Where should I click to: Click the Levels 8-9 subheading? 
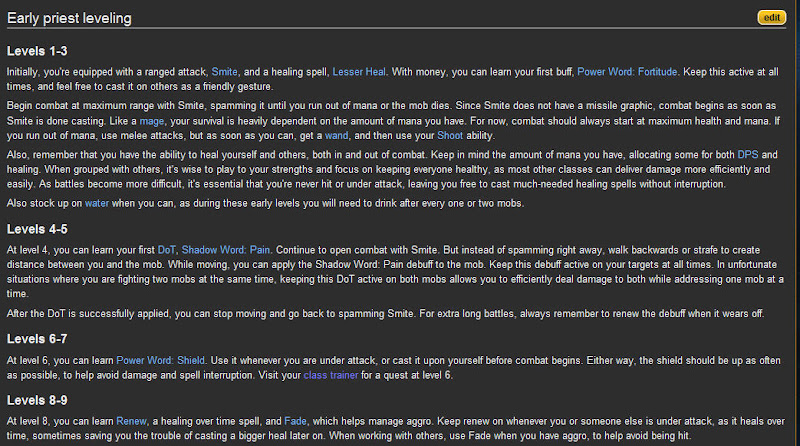point(37,400)
